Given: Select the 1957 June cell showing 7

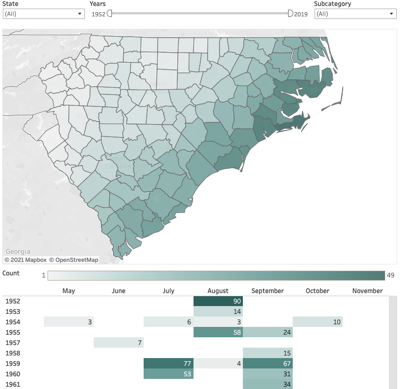Looking at the screenshot, I should 119,343.
